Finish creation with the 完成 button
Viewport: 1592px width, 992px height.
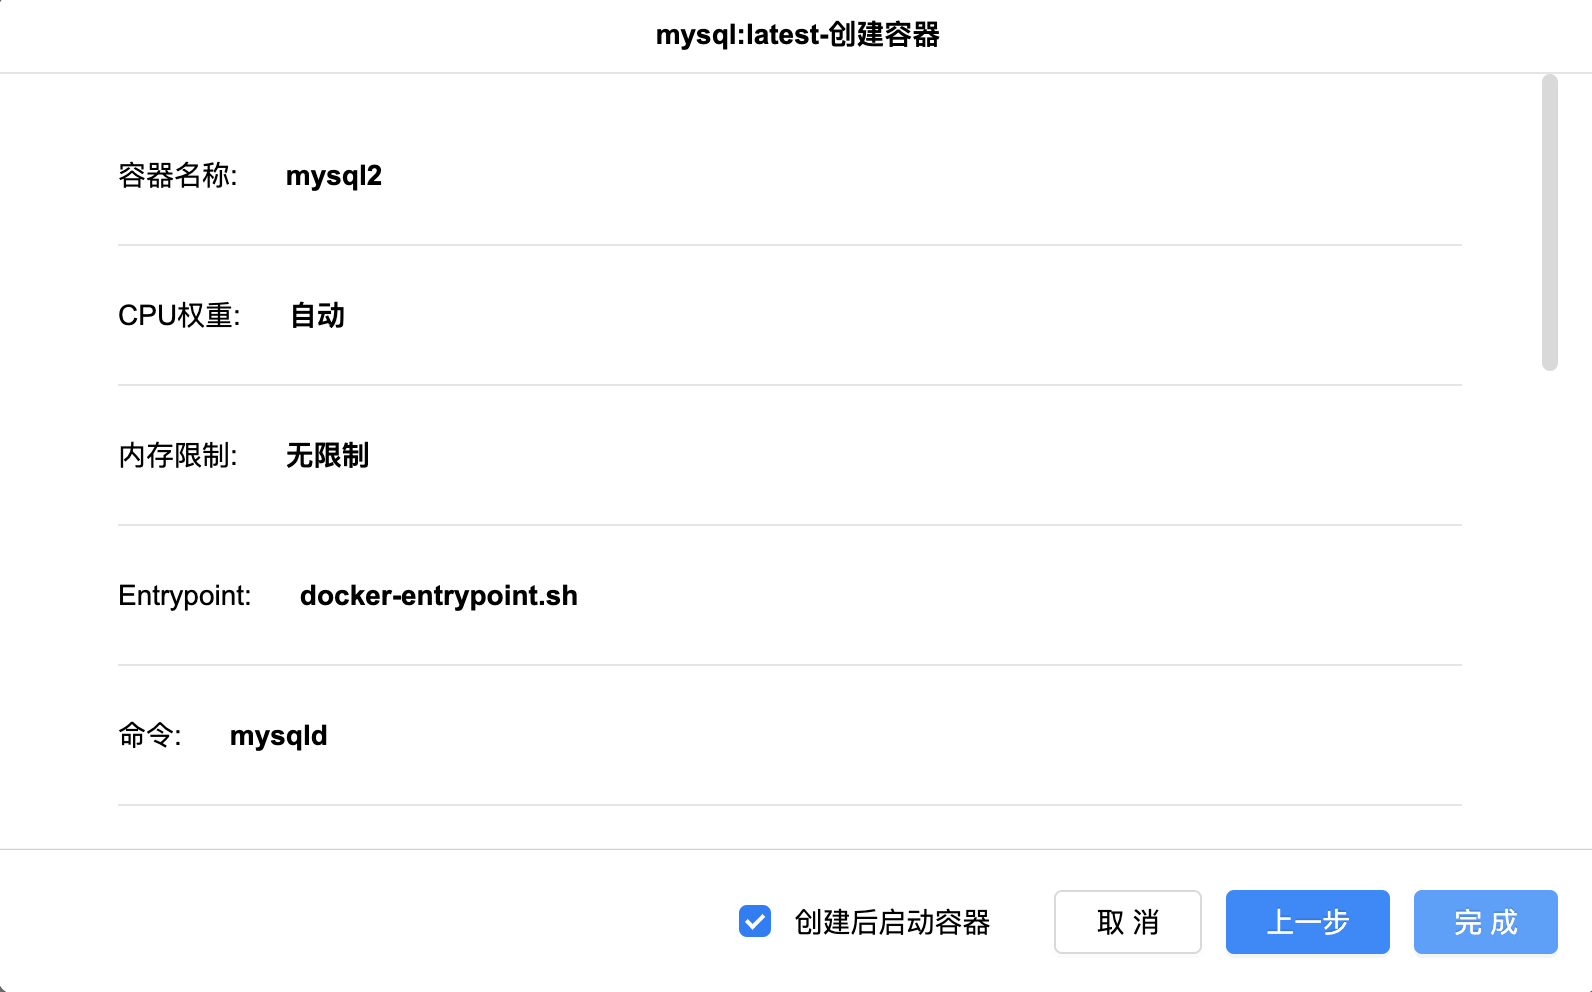[1485, 922]
